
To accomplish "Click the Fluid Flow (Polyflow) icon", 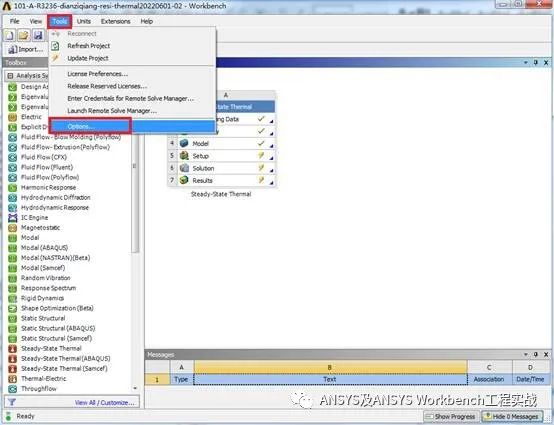I will (x=12, y=177).
